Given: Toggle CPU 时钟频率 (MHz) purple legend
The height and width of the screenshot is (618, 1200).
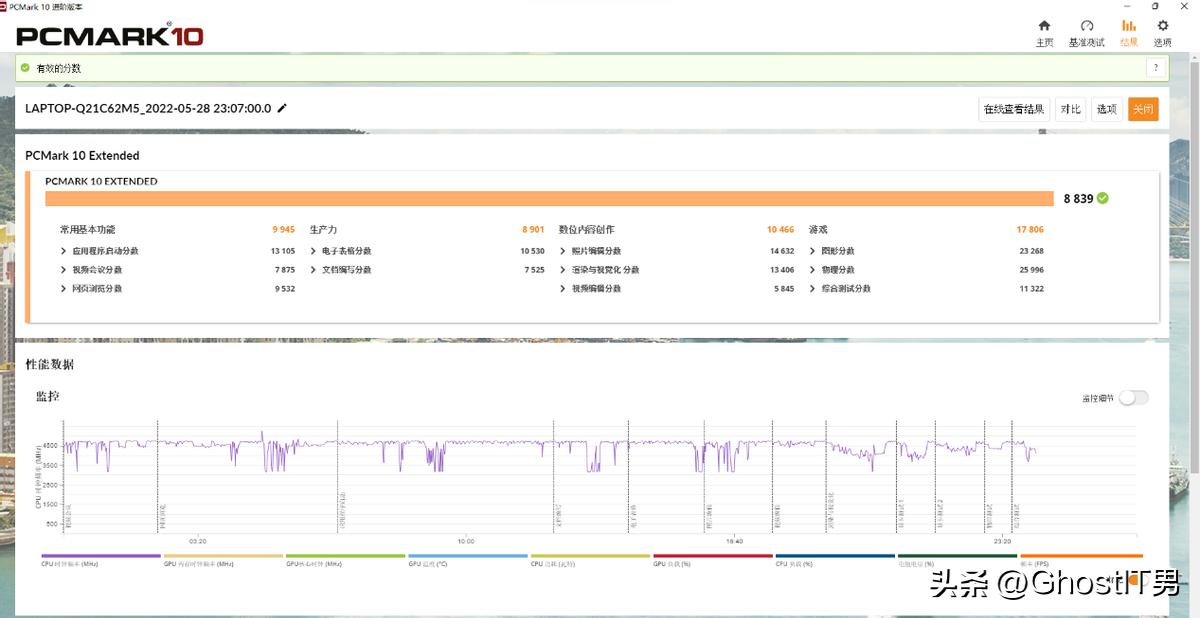Looking at the screenshot, I should pos(100,556).
